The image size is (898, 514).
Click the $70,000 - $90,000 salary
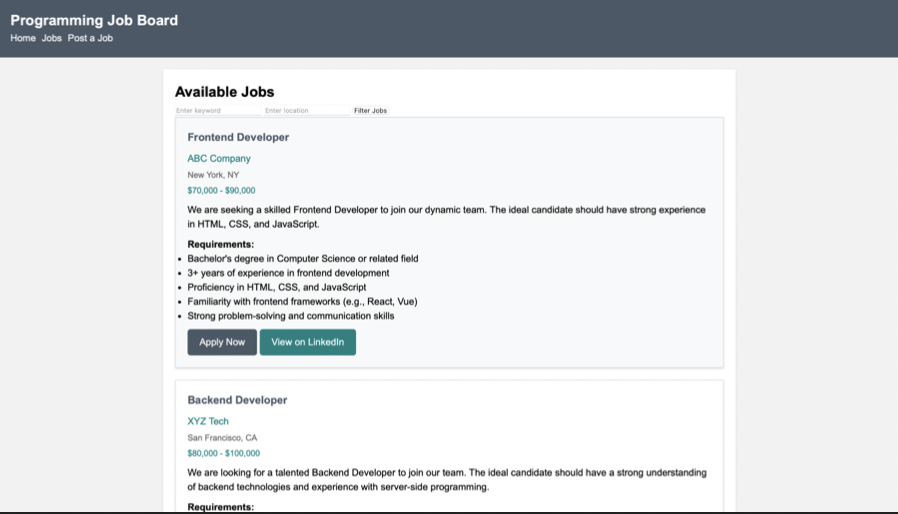pyautogui.click(x=221, y=190)
